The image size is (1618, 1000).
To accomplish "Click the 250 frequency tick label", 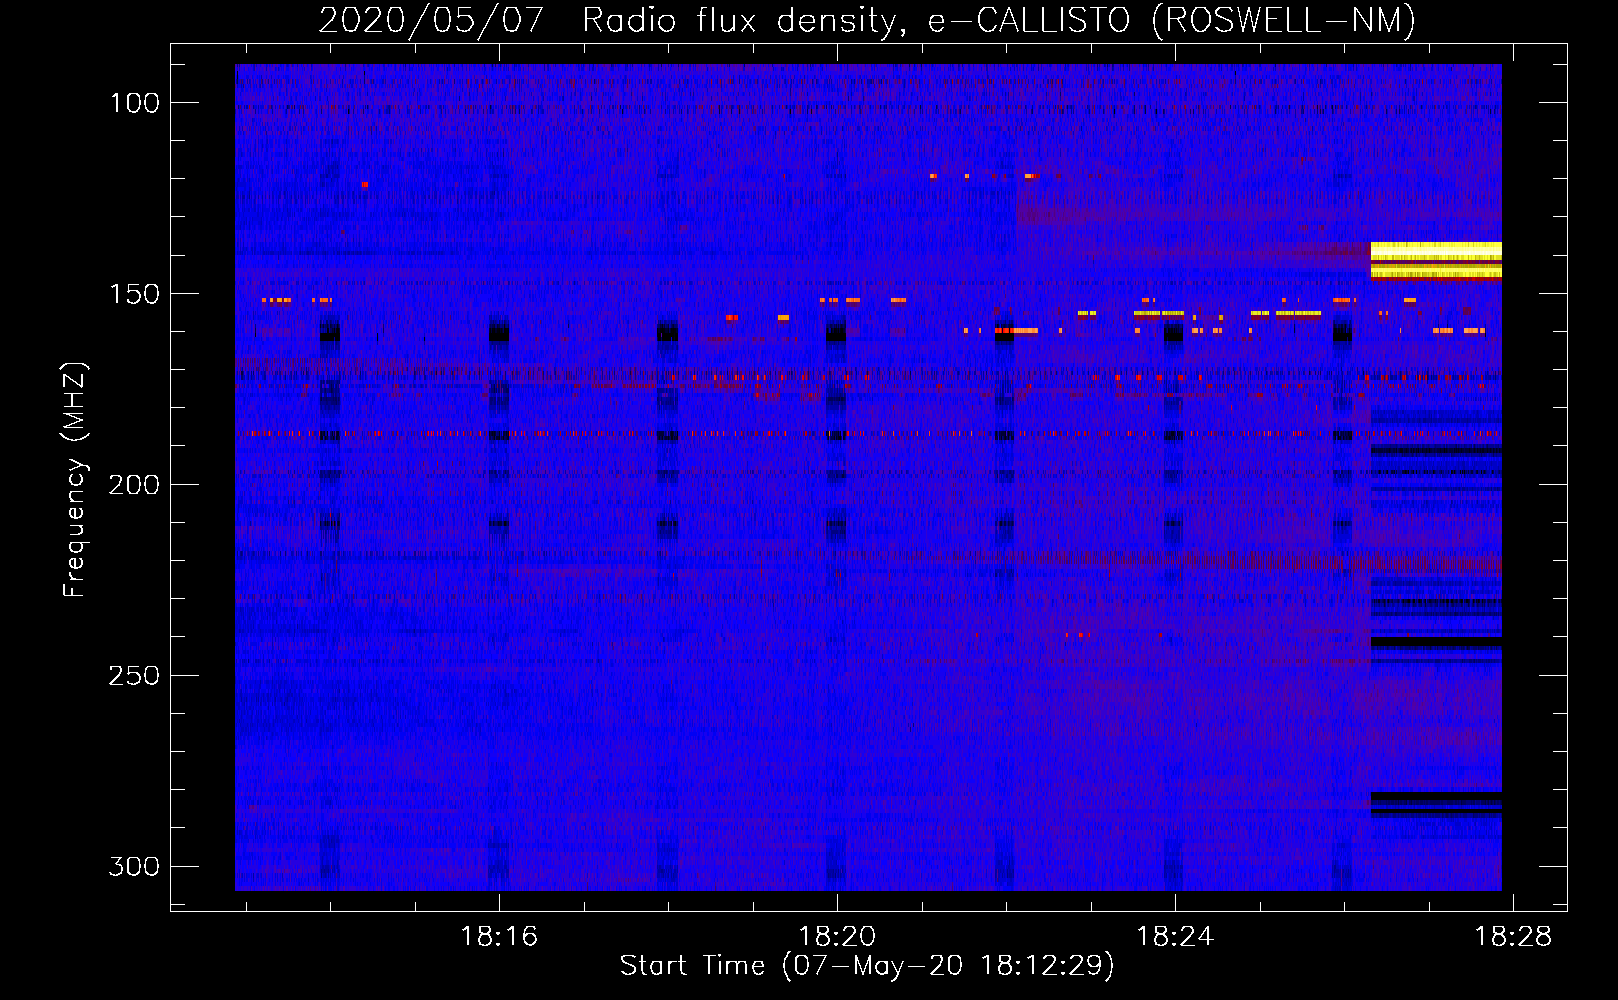I will [x=135, y=676].
